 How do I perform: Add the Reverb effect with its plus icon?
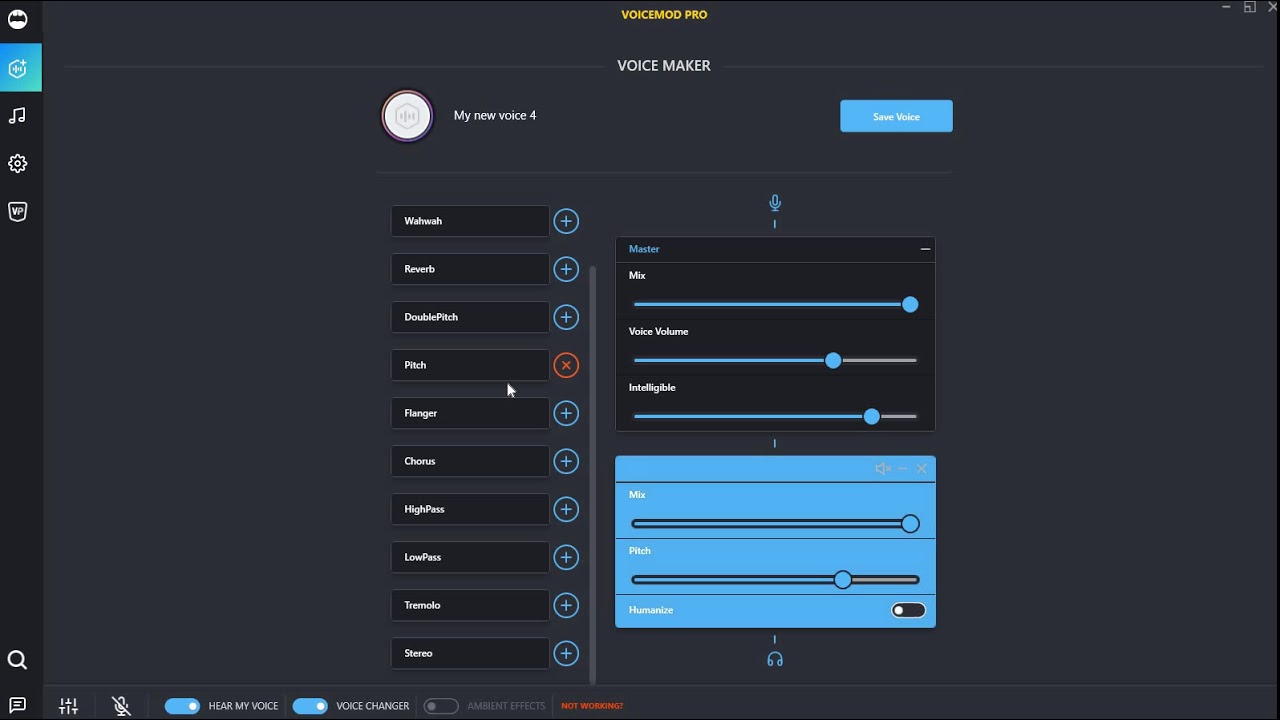(x=566, y=269)
